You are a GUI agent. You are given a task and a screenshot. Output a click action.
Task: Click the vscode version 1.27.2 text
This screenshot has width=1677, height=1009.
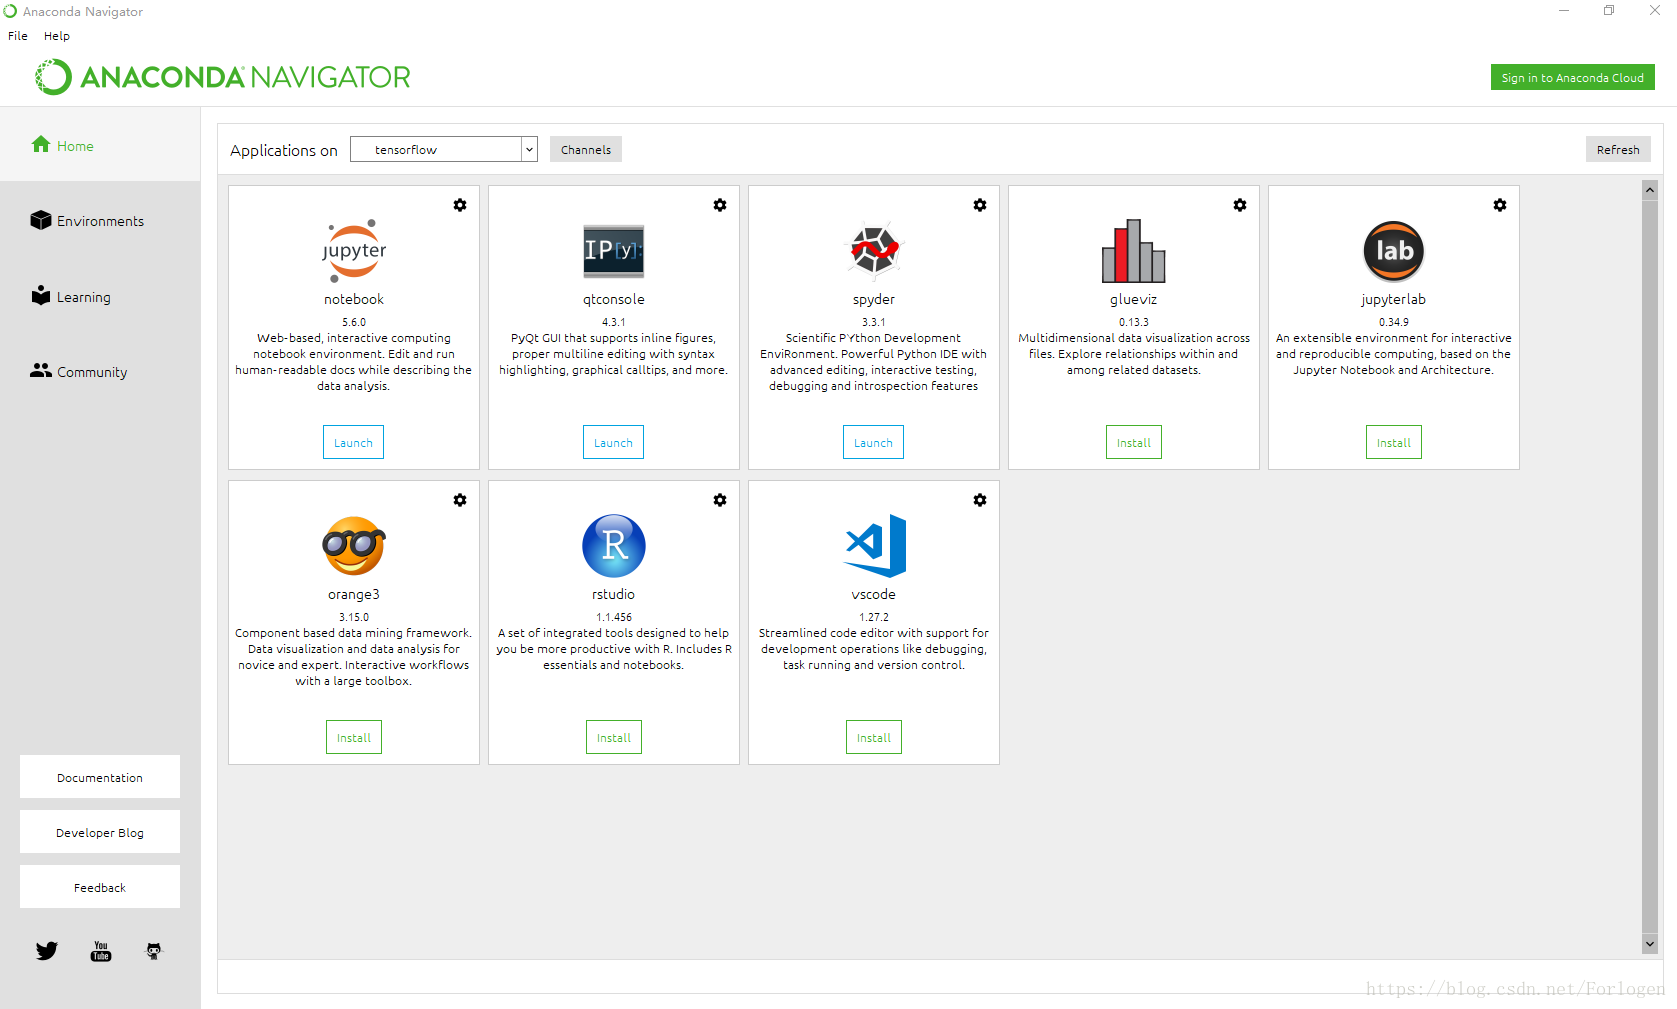[874, 617]
